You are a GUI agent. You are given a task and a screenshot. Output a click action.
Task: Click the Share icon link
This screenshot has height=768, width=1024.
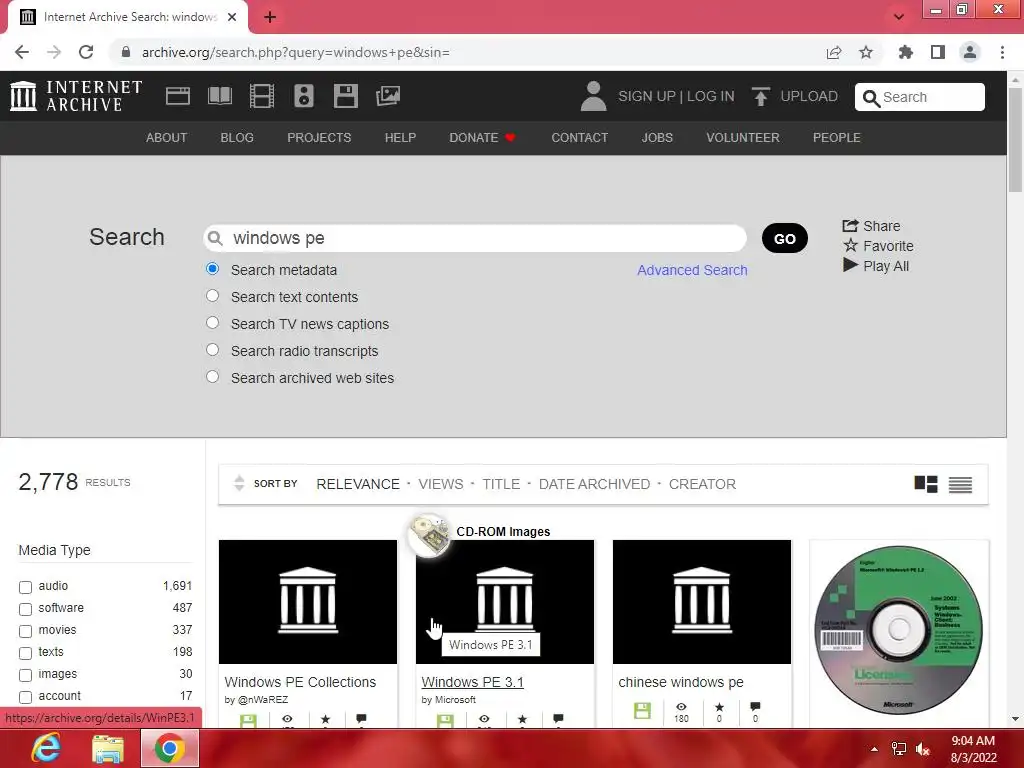coord(871,226)
